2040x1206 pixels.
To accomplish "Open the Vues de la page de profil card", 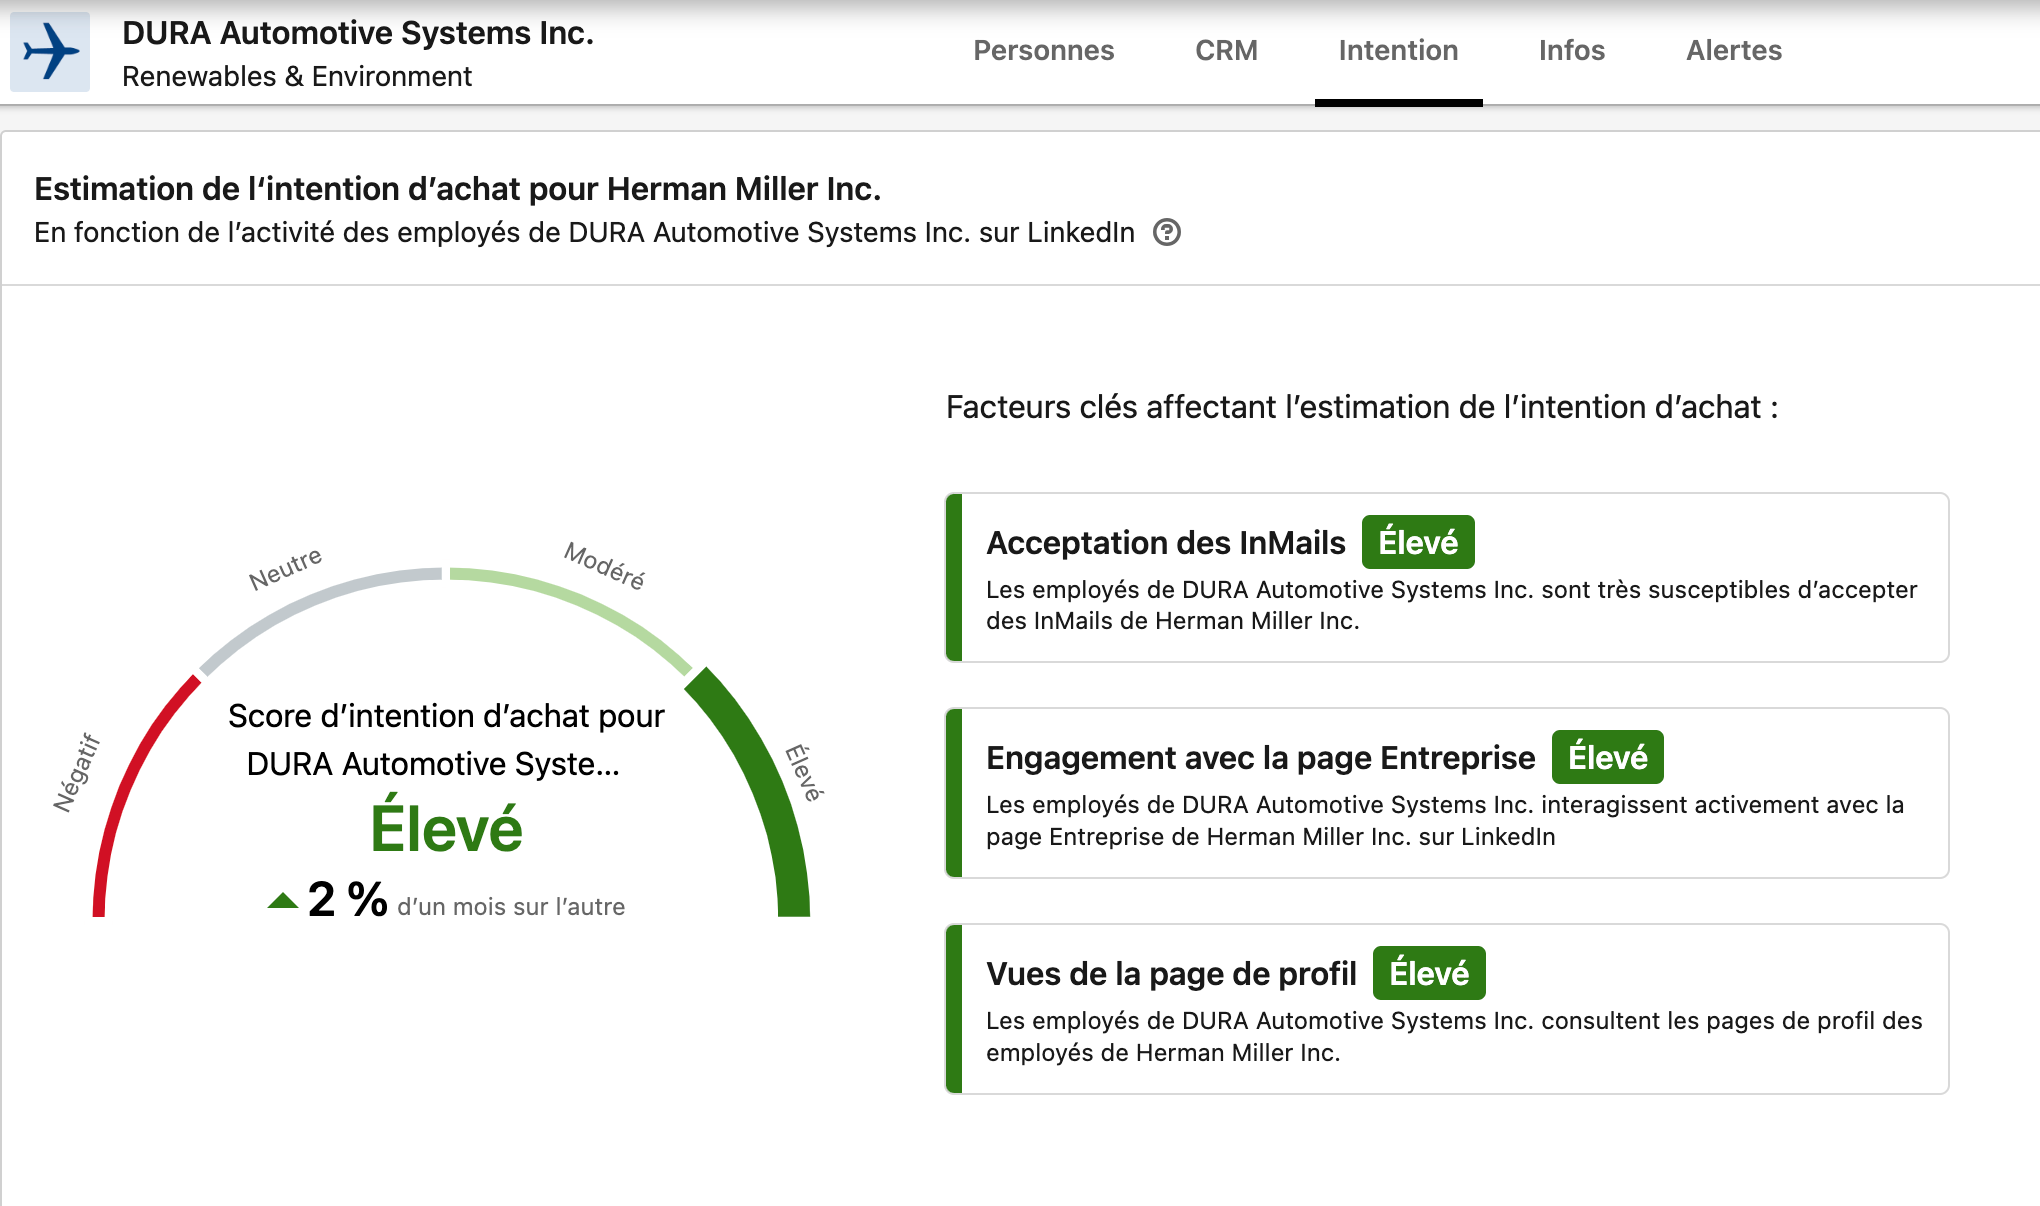I will [1447, 1009].
